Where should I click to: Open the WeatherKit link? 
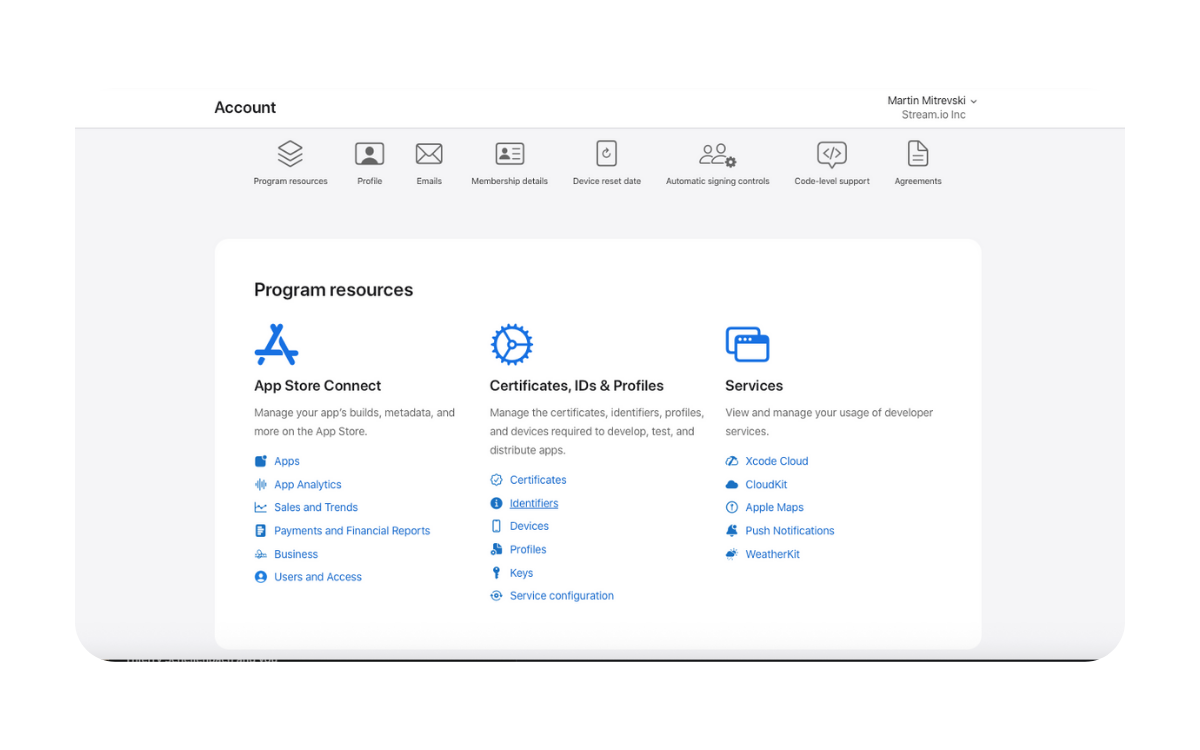coord(772,554)
